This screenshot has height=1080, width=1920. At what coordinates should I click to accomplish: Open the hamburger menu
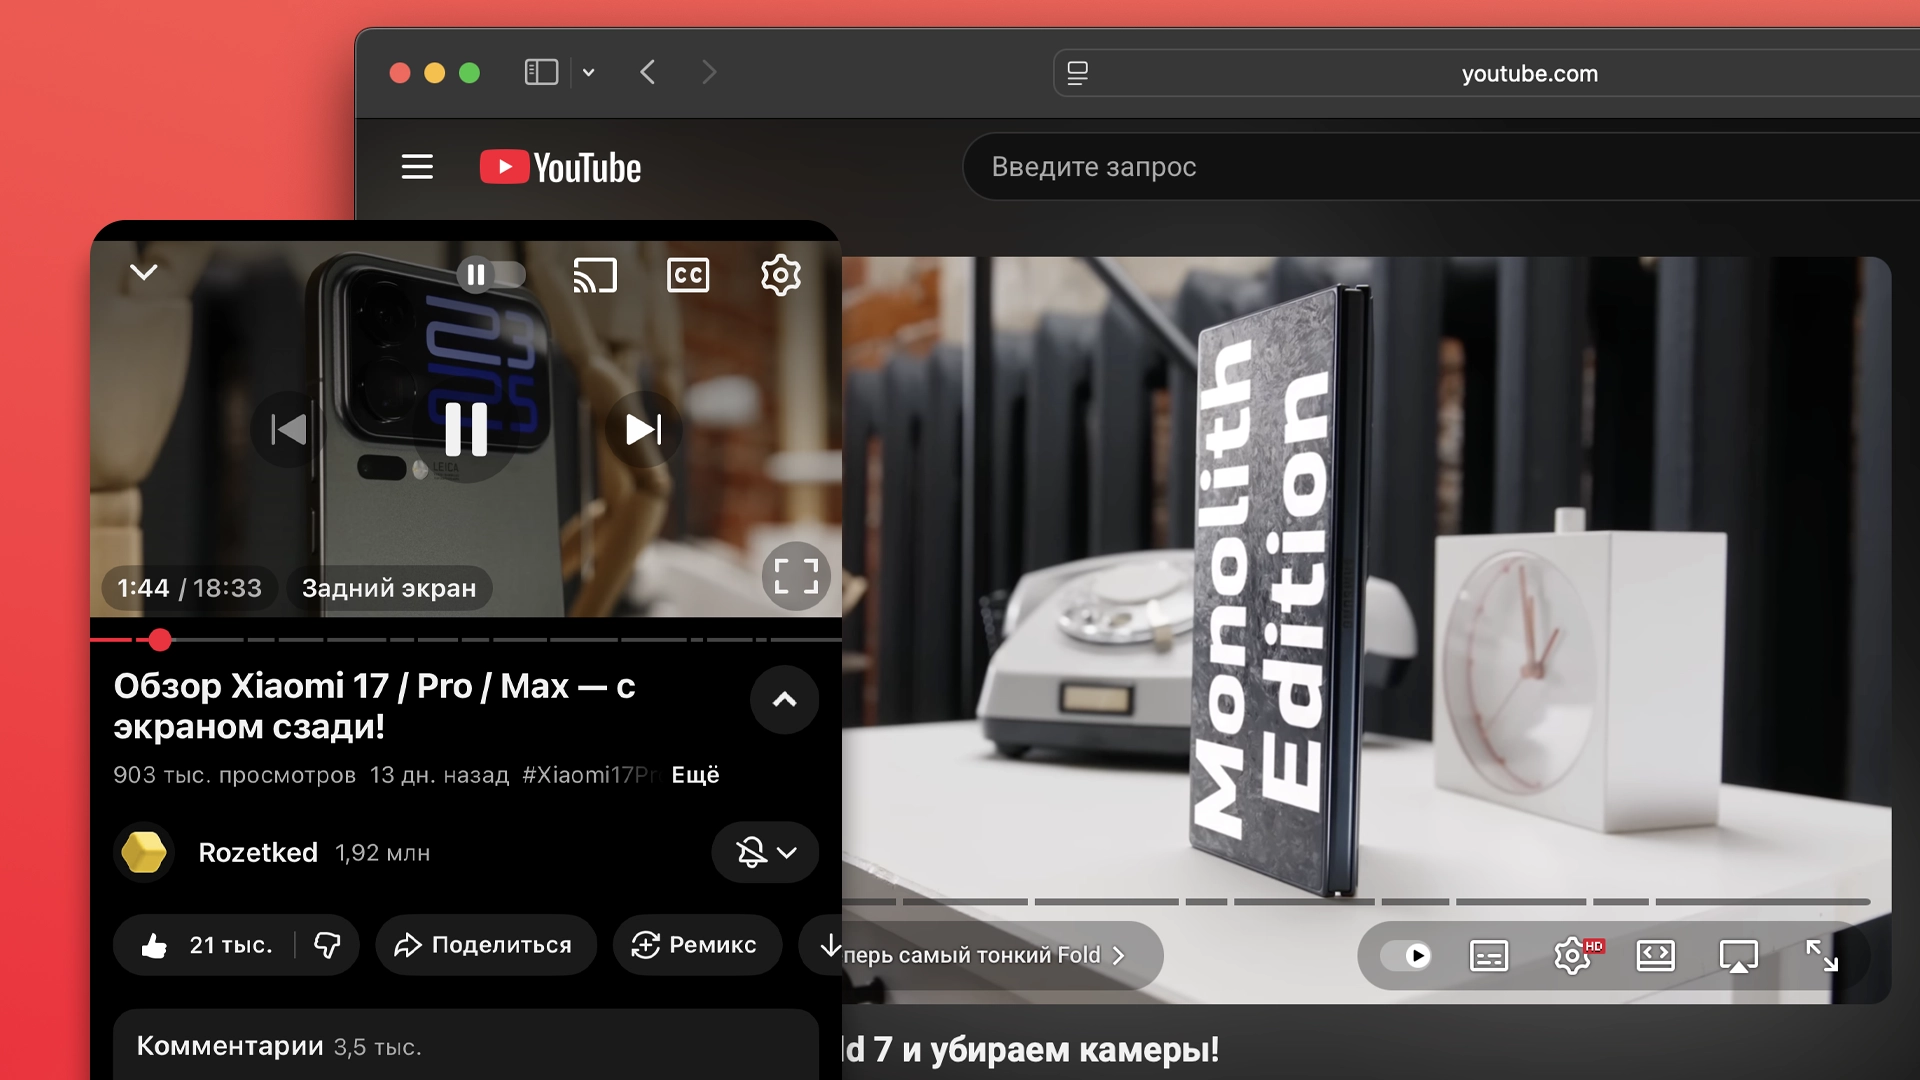point(417,167)
